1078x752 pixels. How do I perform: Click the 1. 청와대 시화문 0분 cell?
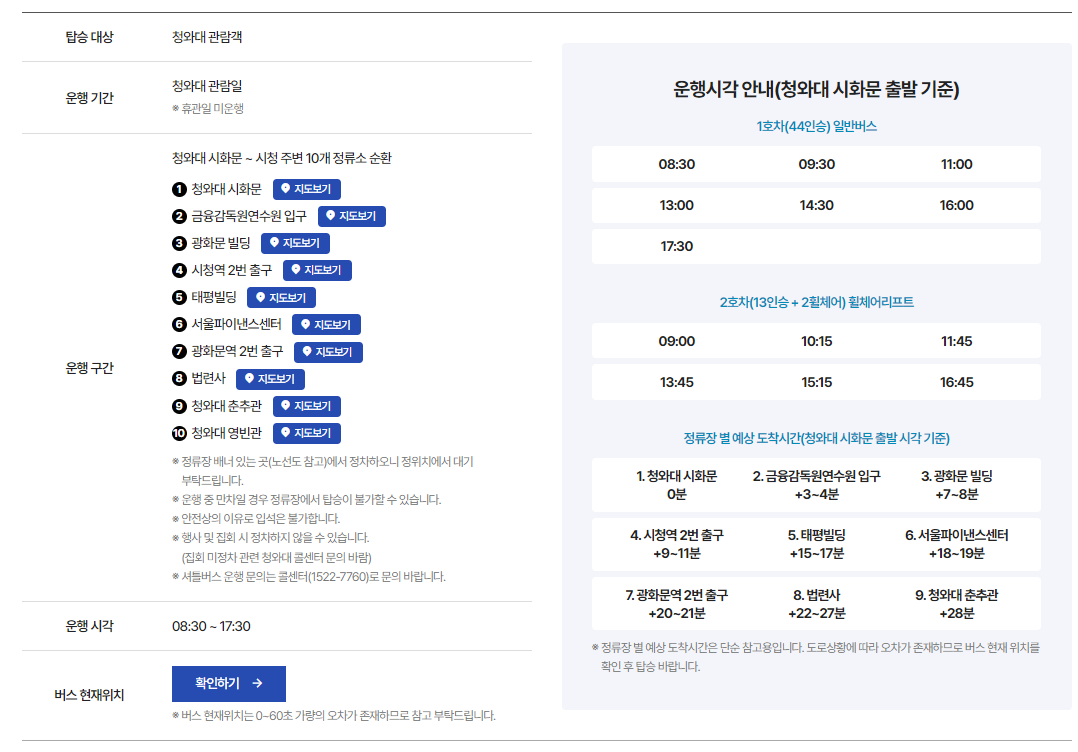point(676,485)
